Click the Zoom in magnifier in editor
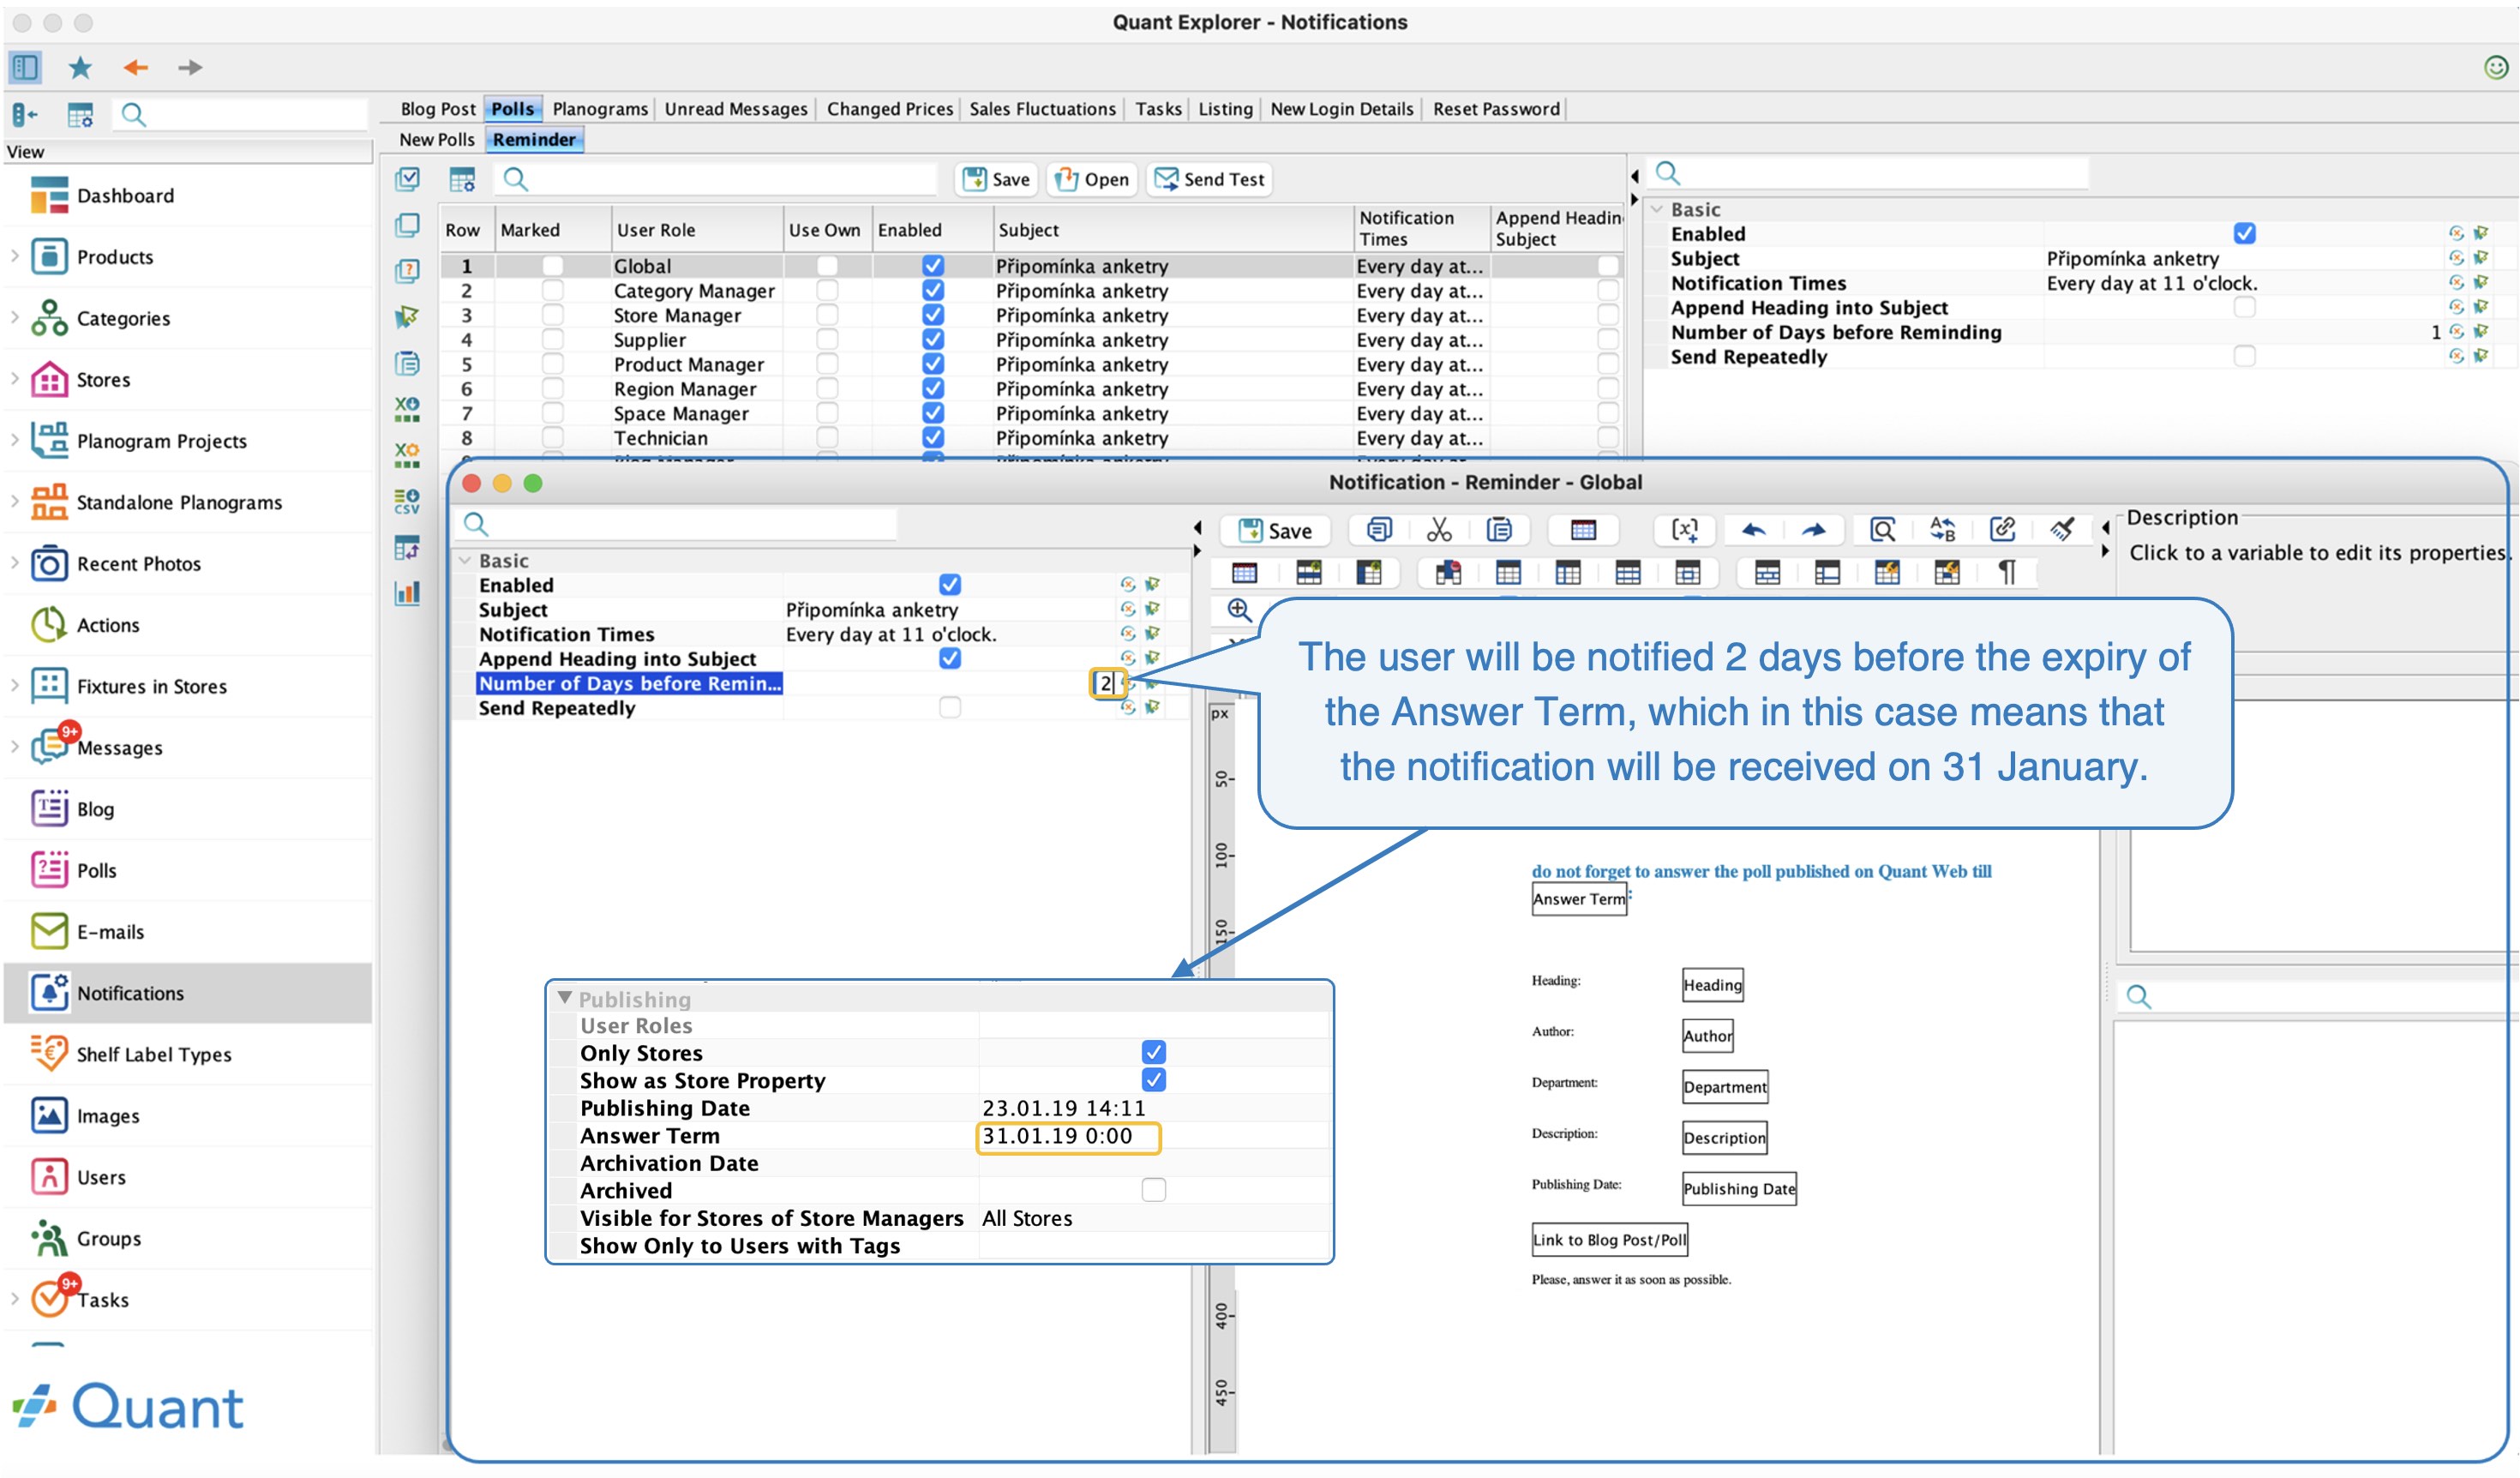Screen dimensions: 2520x1478 [1239, 610]
